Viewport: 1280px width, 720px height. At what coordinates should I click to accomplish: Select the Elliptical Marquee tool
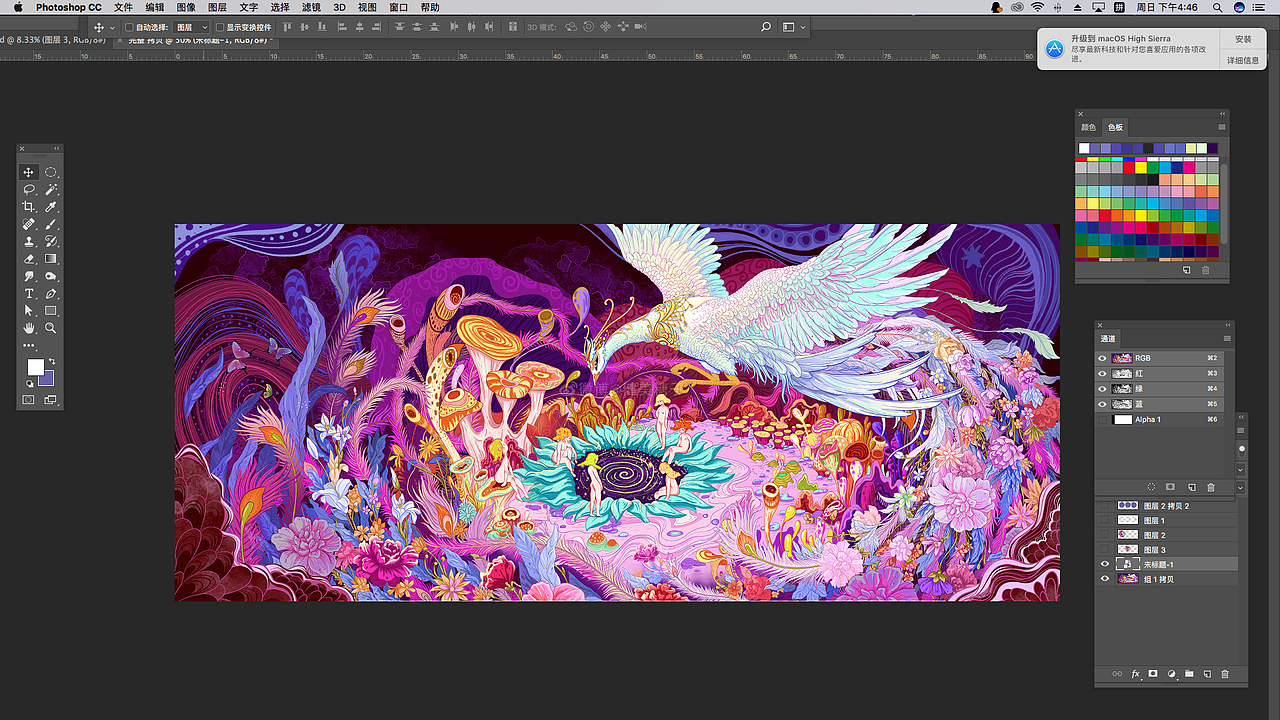tap(51, 172)
